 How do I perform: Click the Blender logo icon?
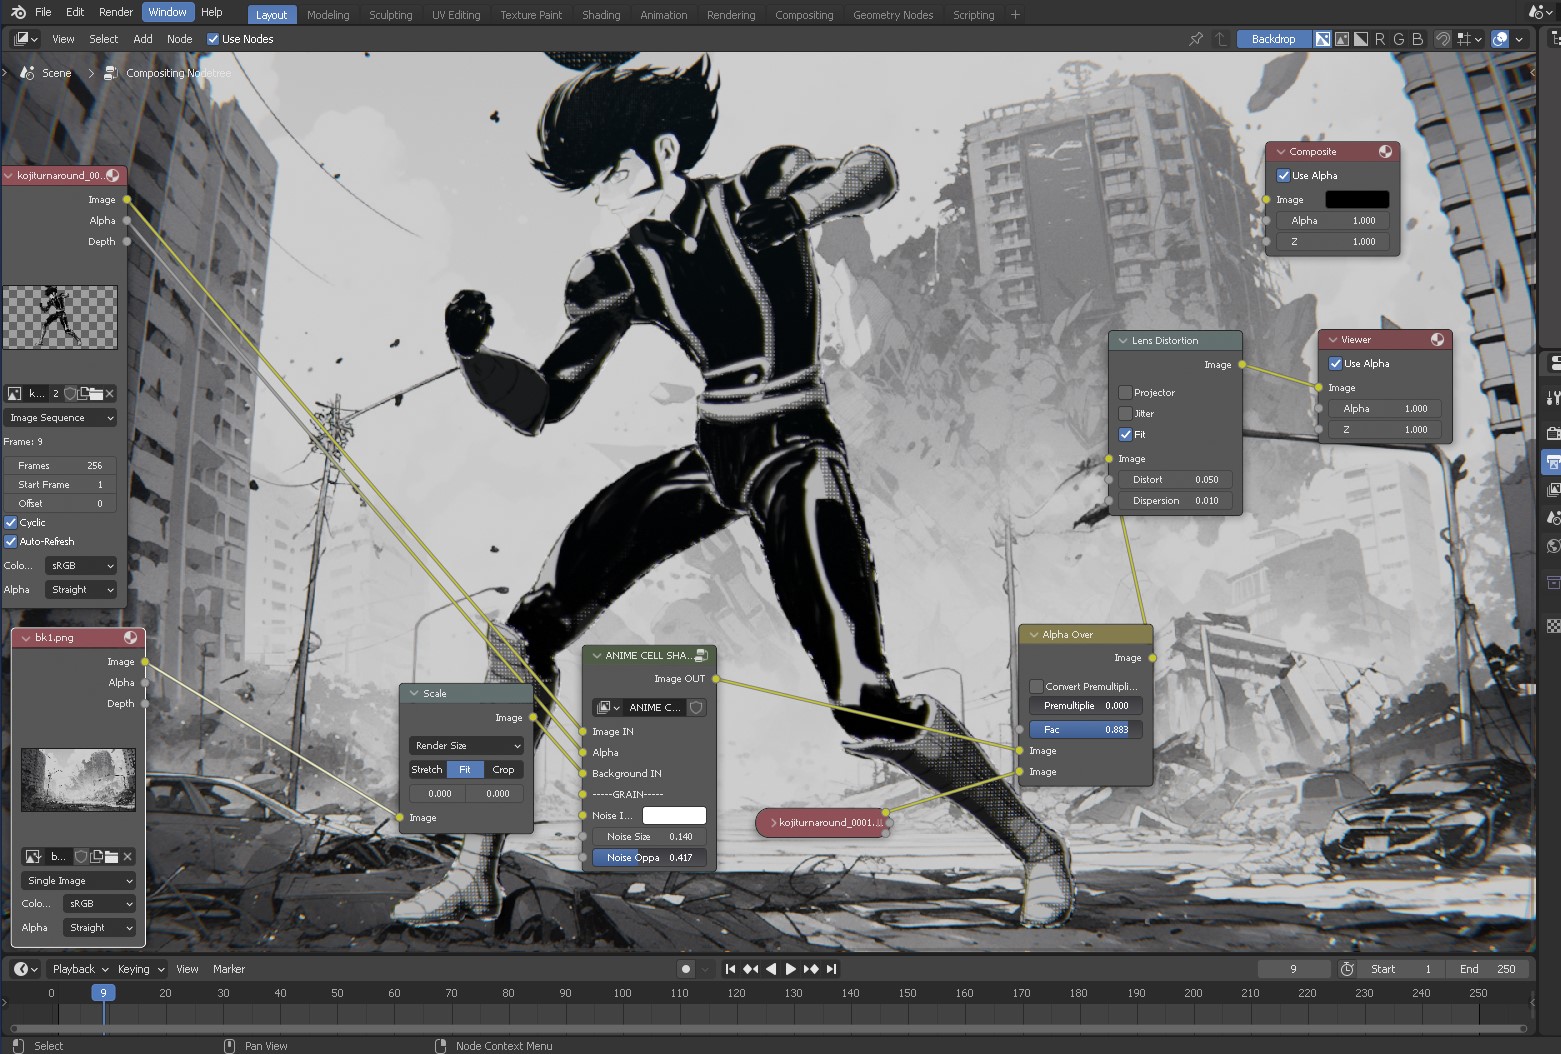18,12
